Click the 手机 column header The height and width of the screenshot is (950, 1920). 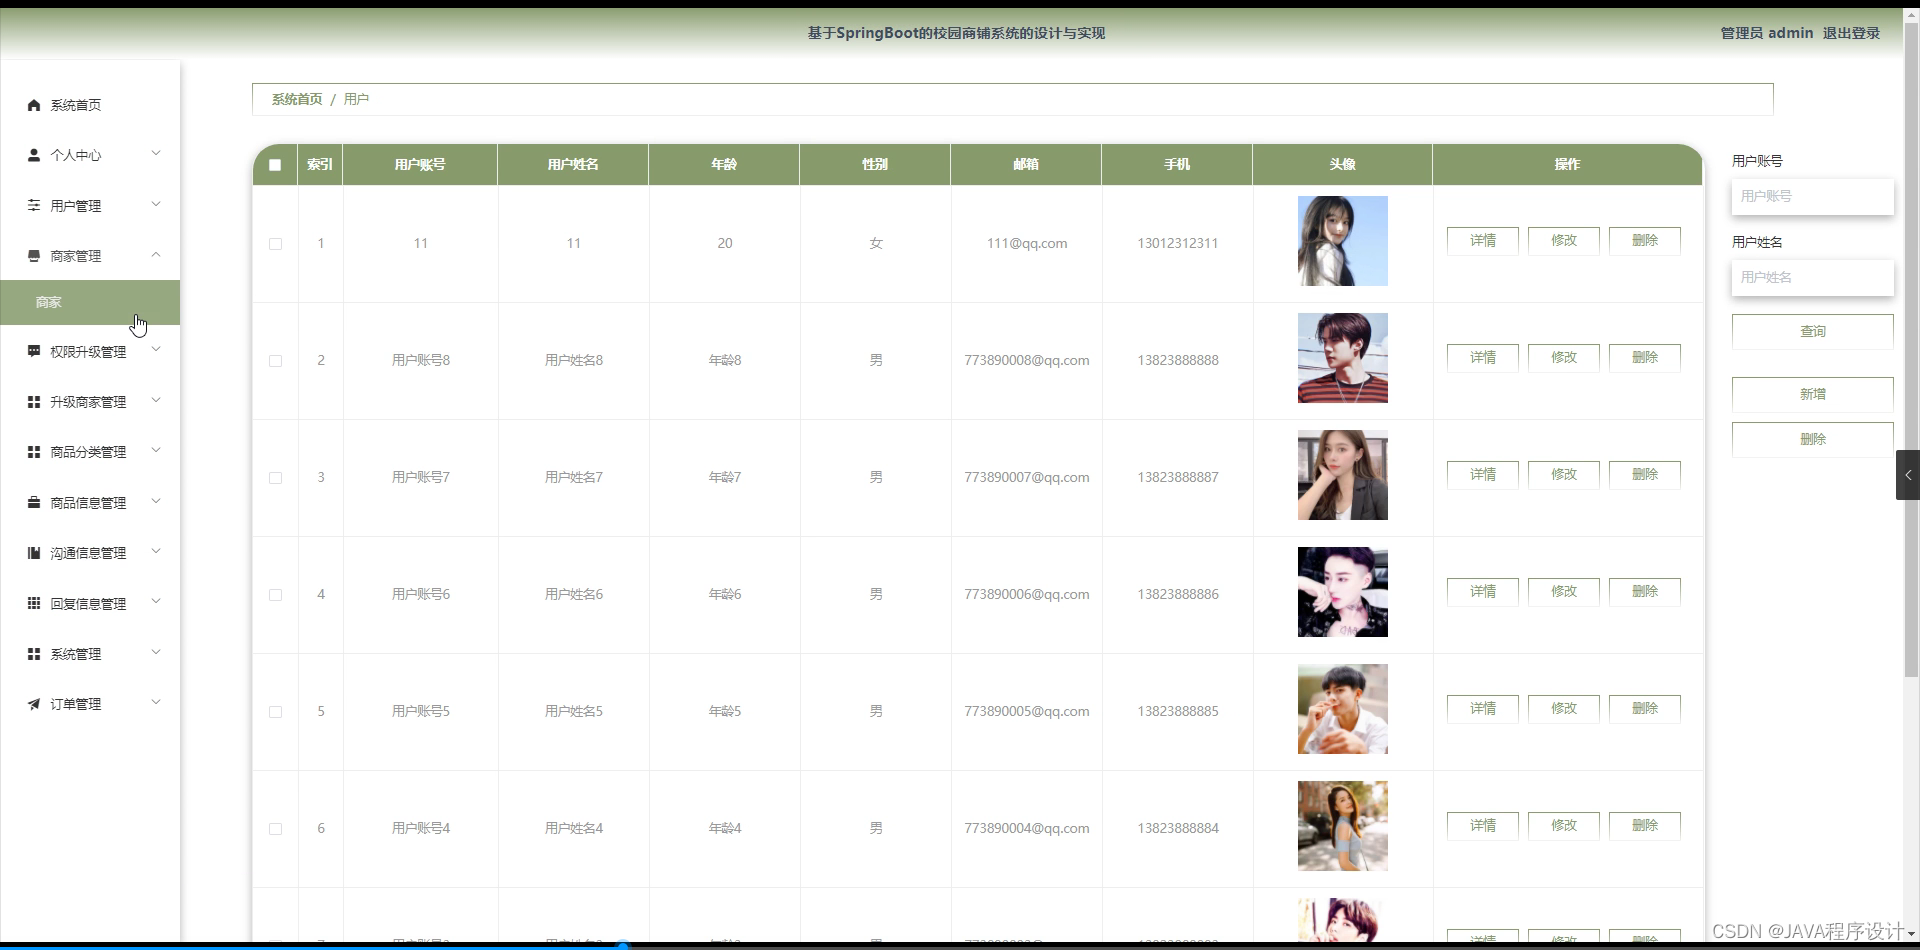(1177, 165)
